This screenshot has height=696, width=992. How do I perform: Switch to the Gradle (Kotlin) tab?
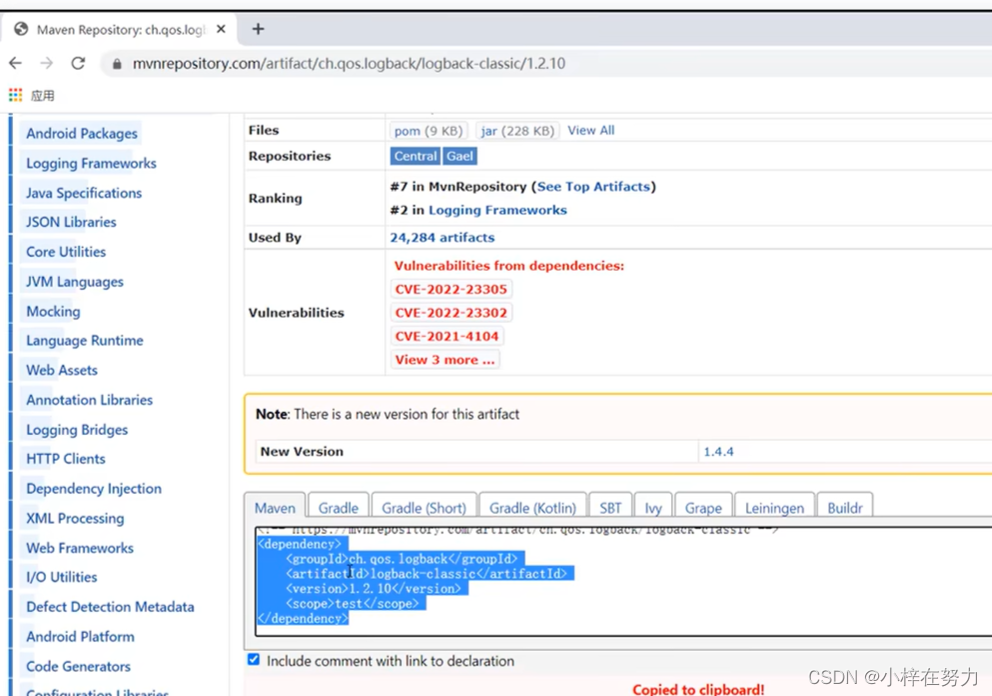[x=533, y=508]
